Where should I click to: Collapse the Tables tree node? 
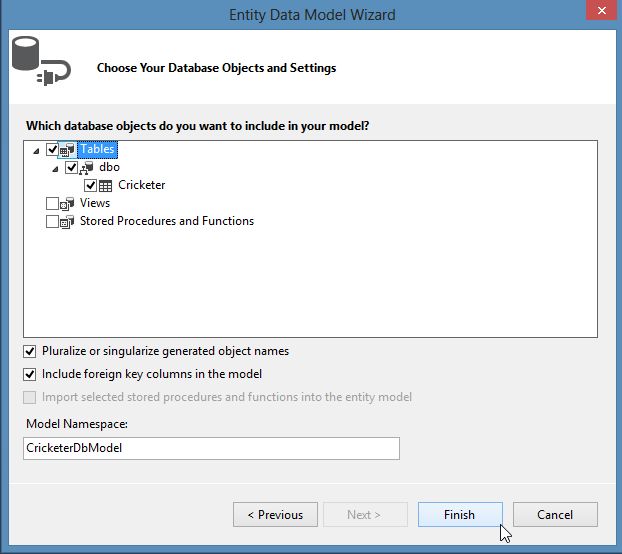point(36,151)
